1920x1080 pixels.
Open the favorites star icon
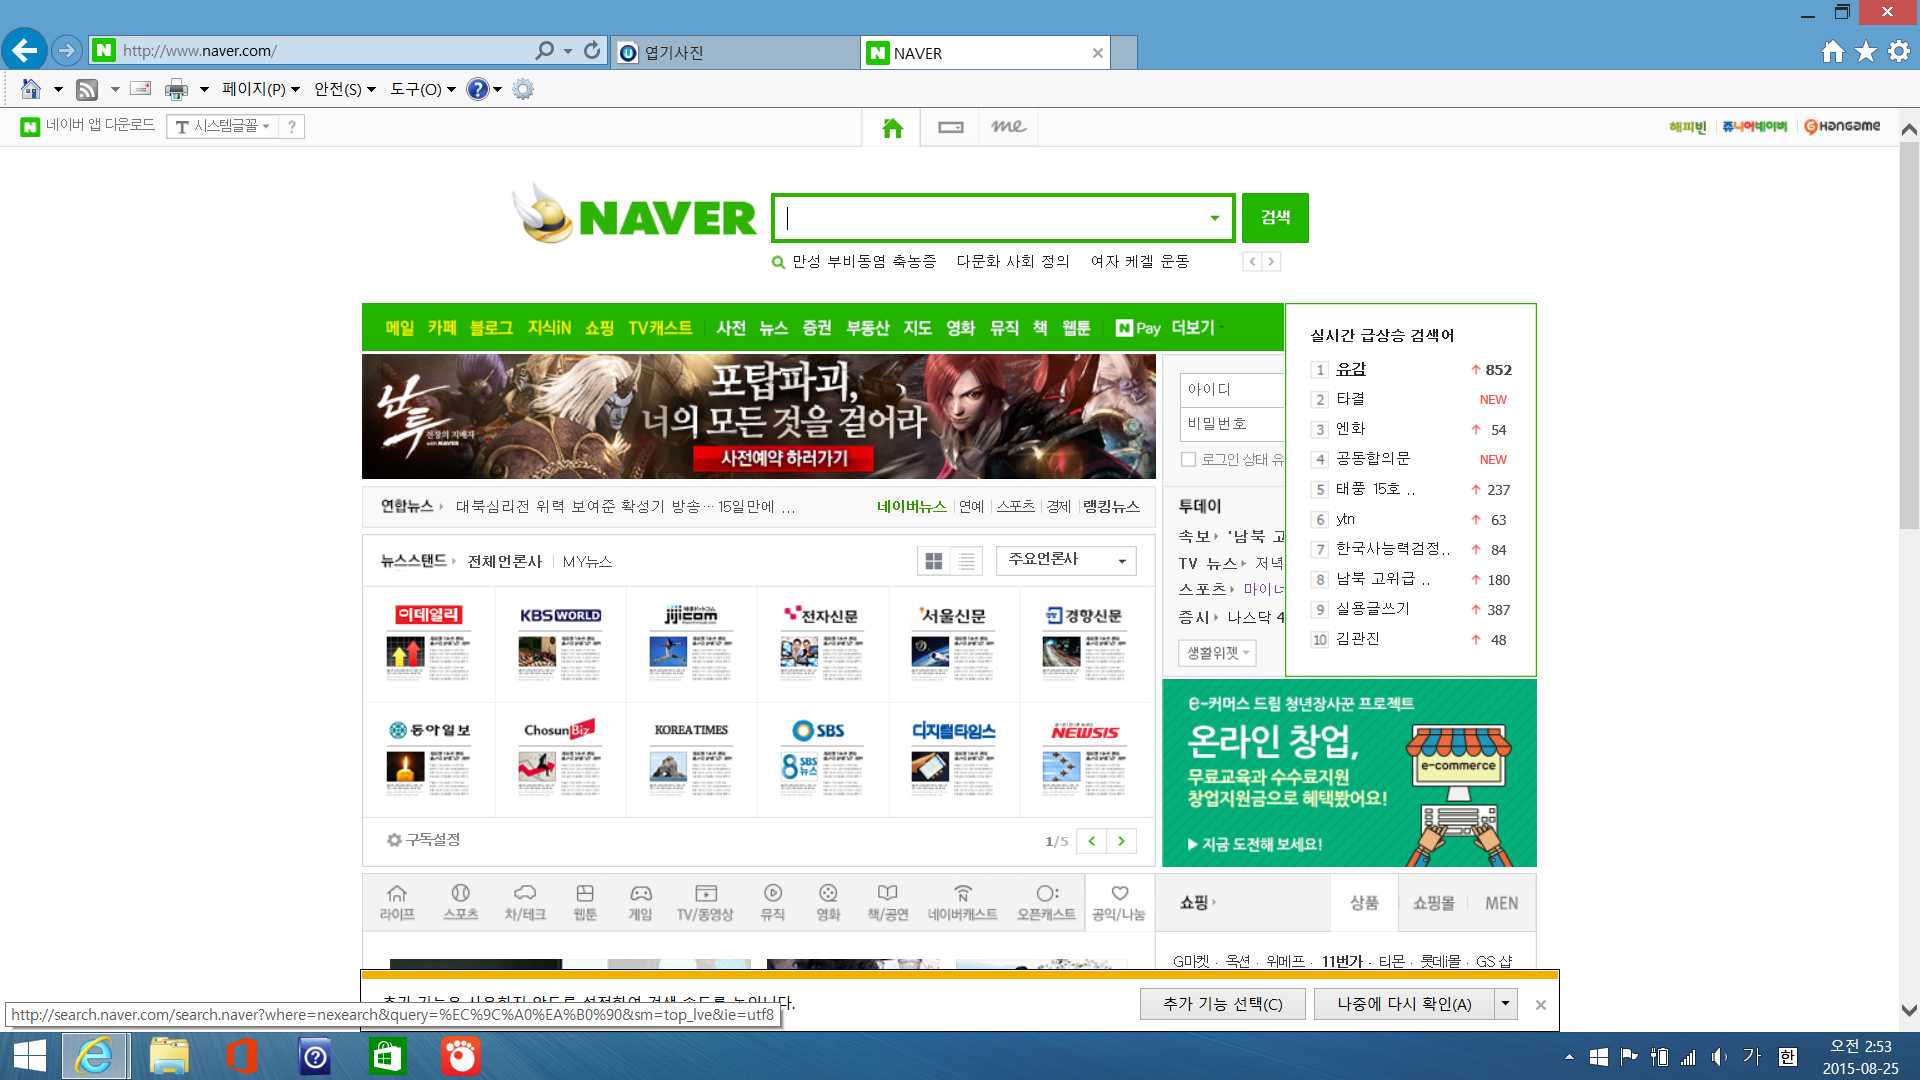click(1866, 52)
